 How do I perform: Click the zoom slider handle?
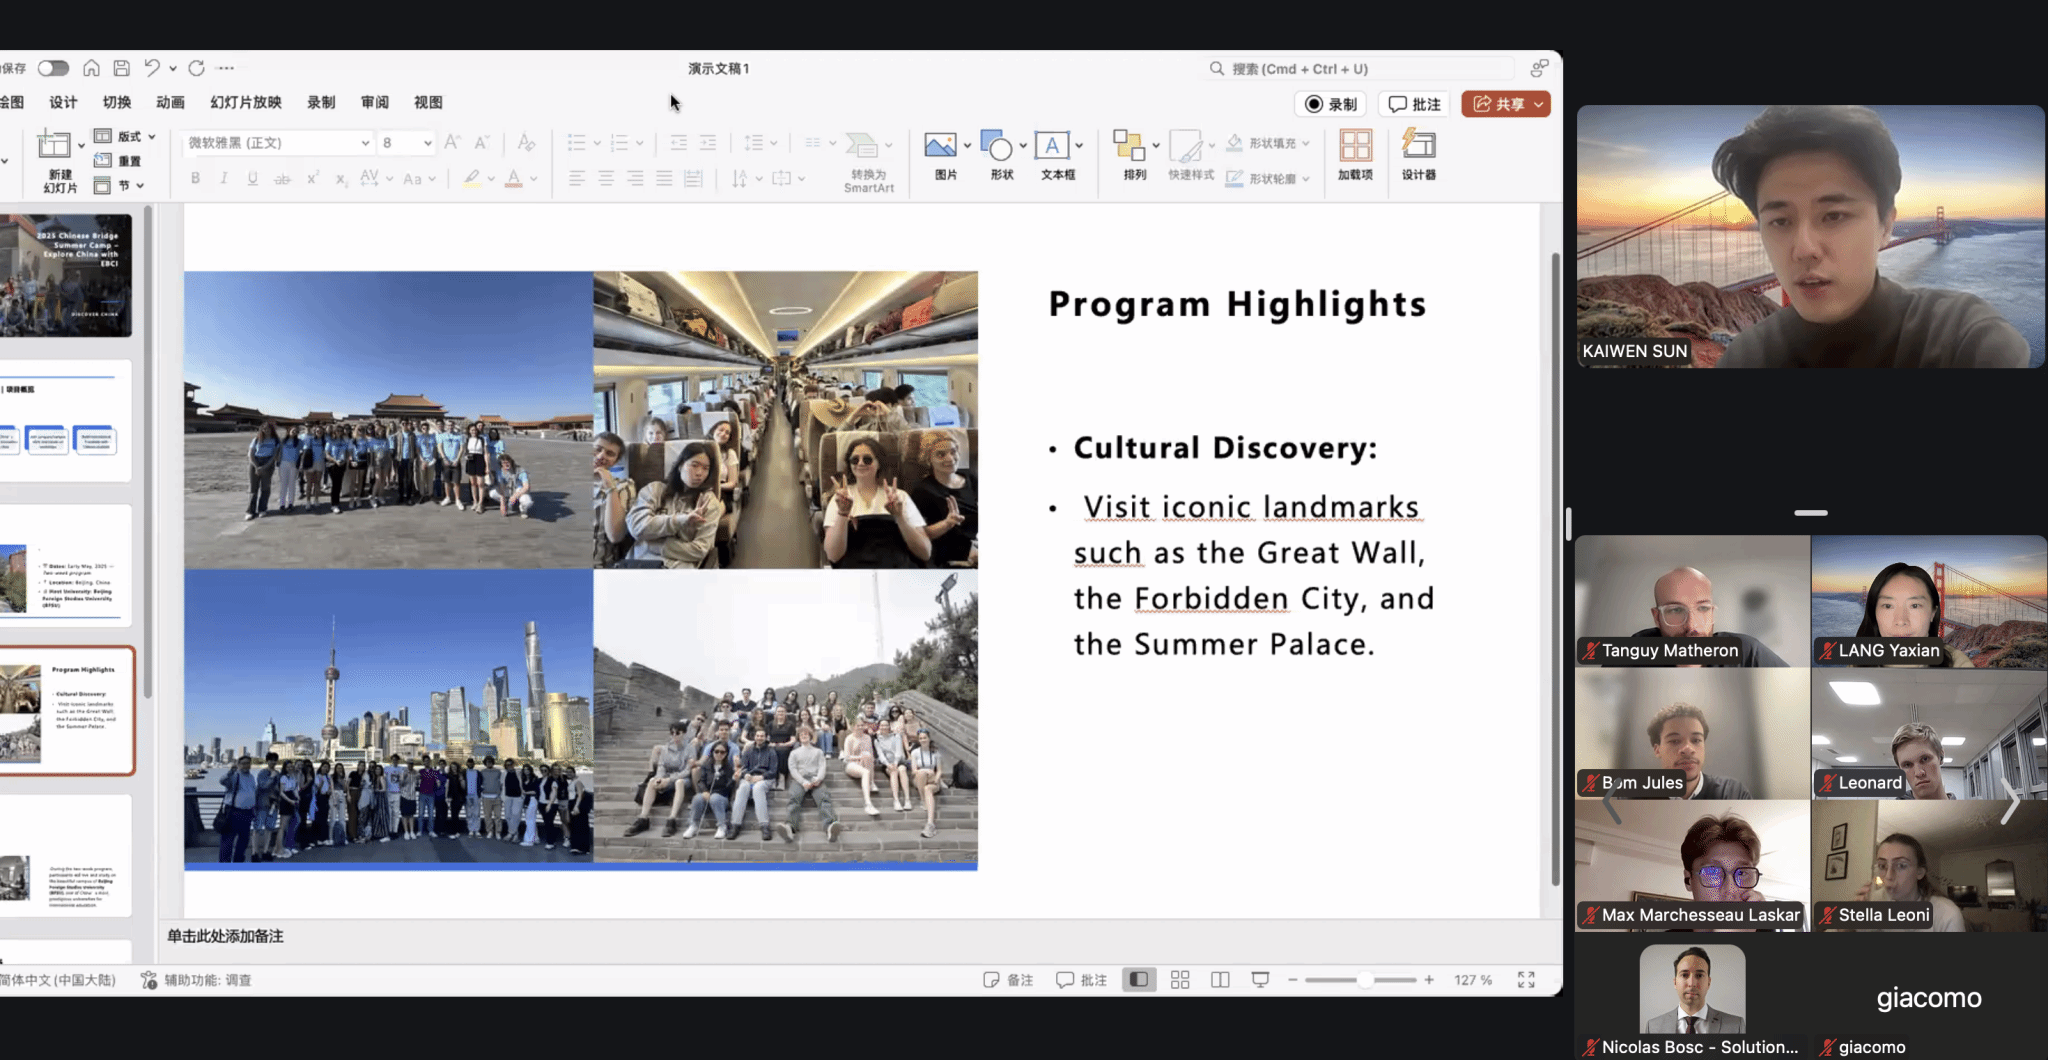coord(1364,980)
